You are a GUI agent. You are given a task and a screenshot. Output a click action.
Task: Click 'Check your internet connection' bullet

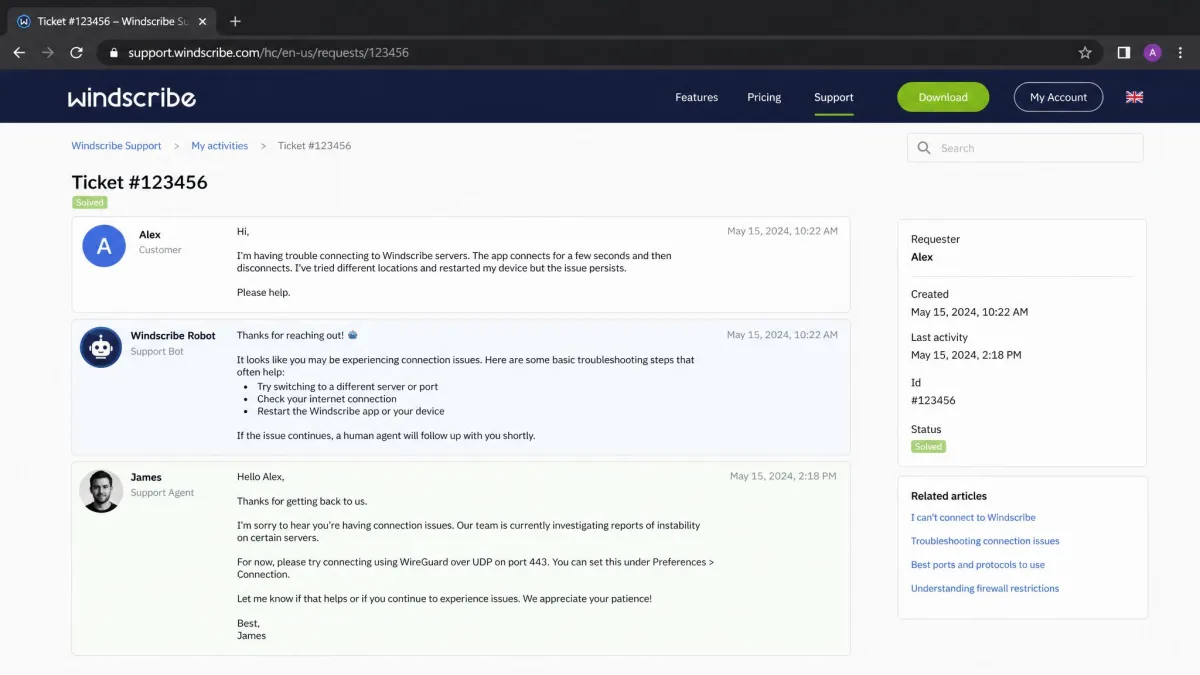point(327,399)
